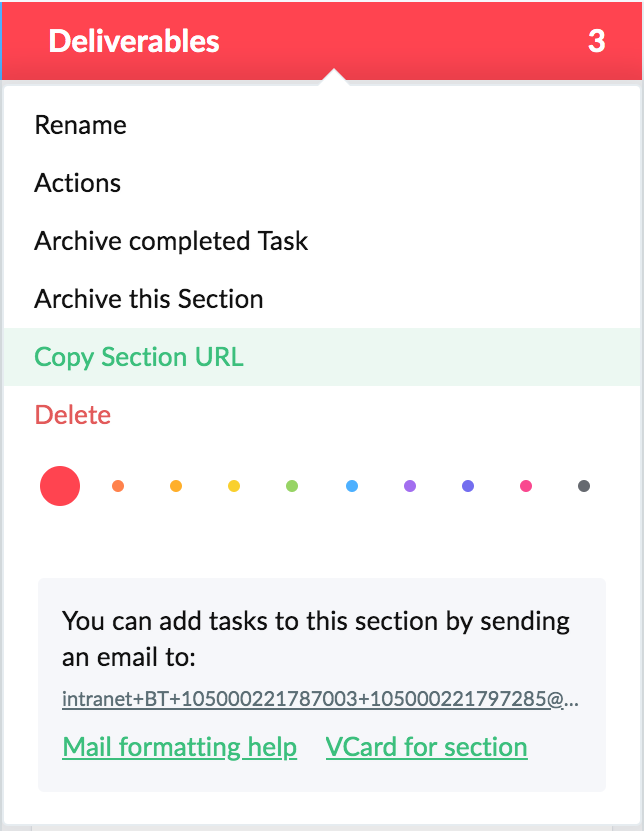Pick the dark gray color dot
Screen dimensions: 644x832
point(584,486)
